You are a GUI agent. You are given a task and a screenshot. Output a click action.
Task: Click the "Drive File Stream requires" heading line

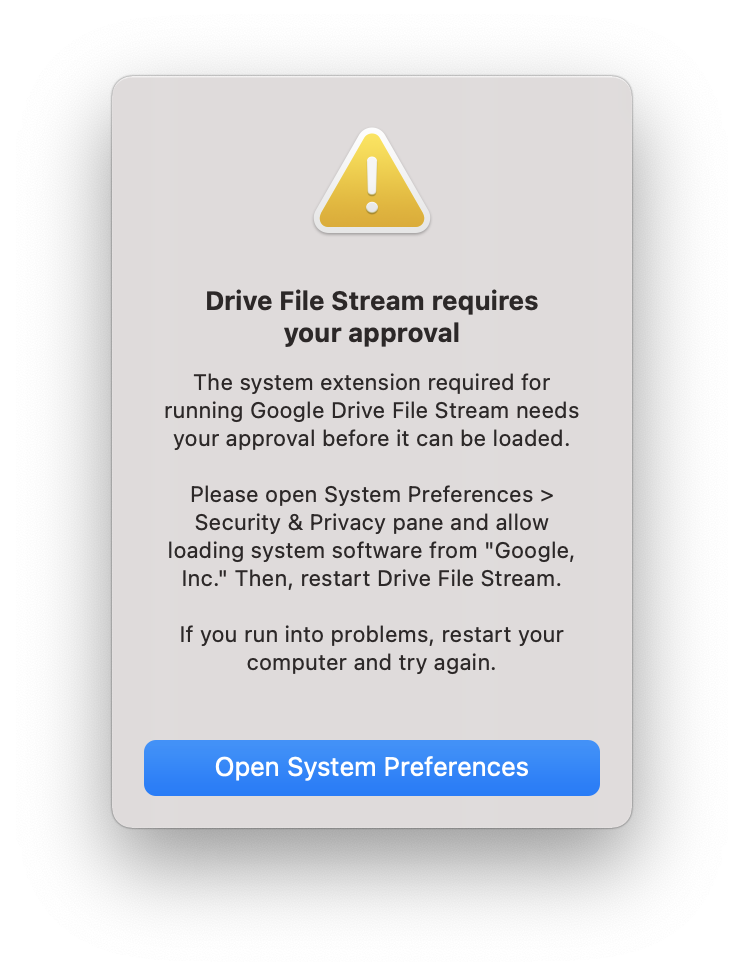click(x=372, y=301)
